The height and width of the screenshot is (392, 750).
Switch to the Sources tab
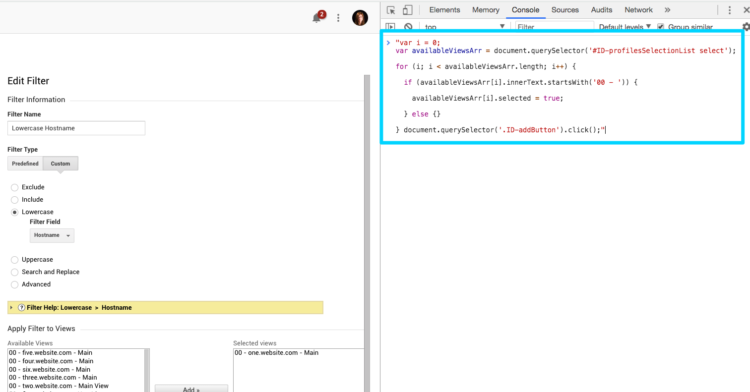coord(565,10)
